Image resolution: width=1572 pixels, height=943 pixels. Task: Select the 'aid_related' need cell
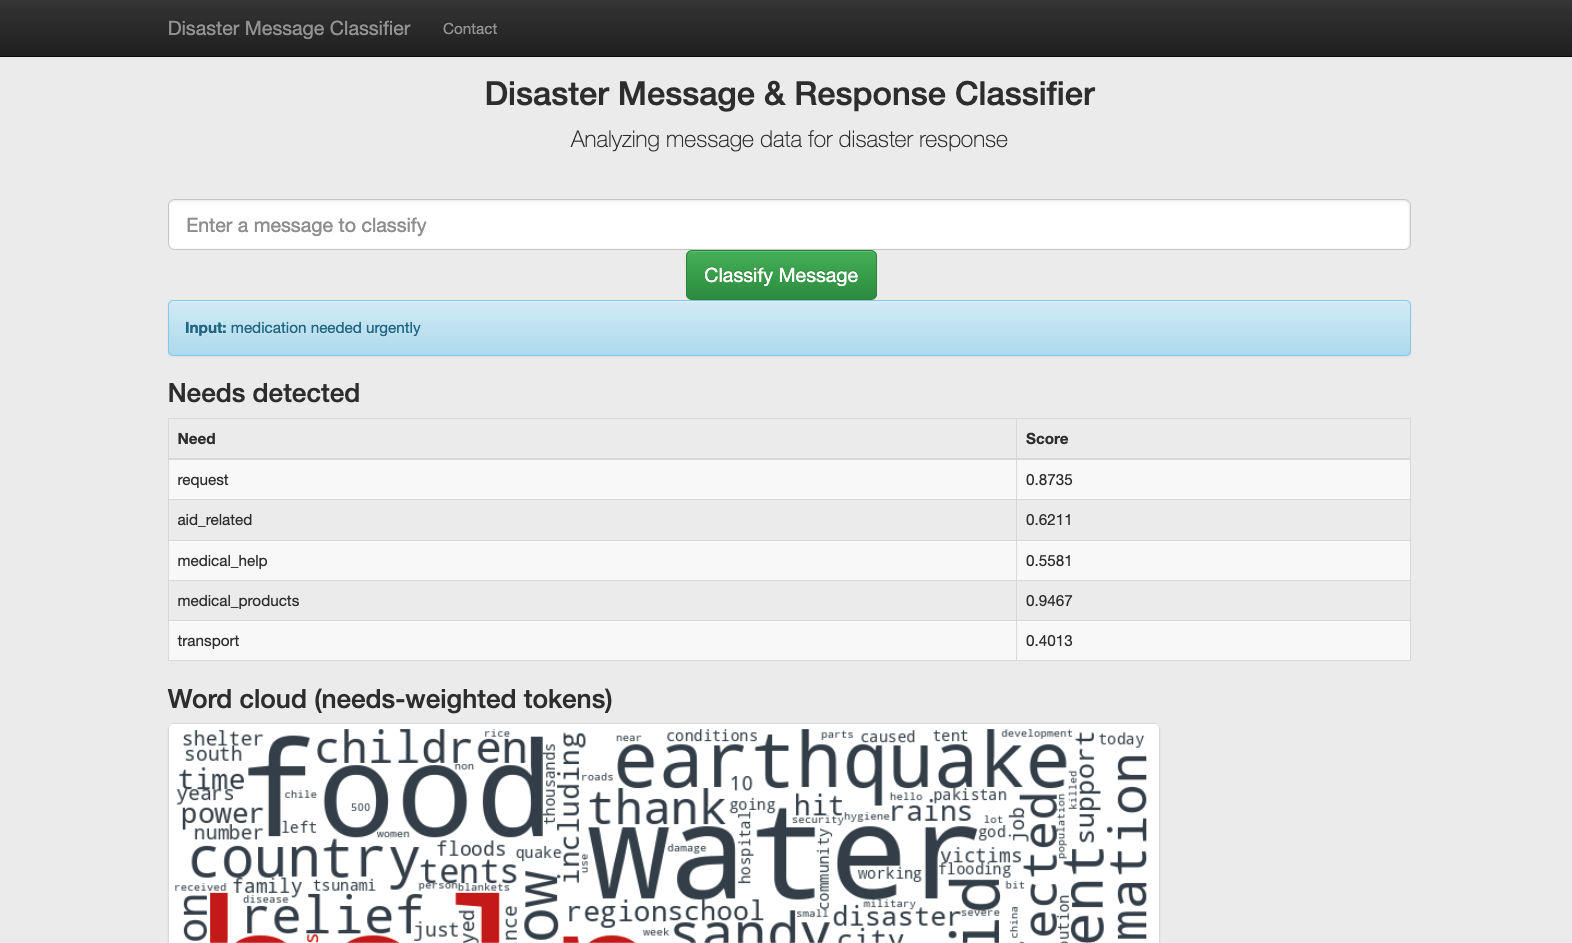pos(592,520)
